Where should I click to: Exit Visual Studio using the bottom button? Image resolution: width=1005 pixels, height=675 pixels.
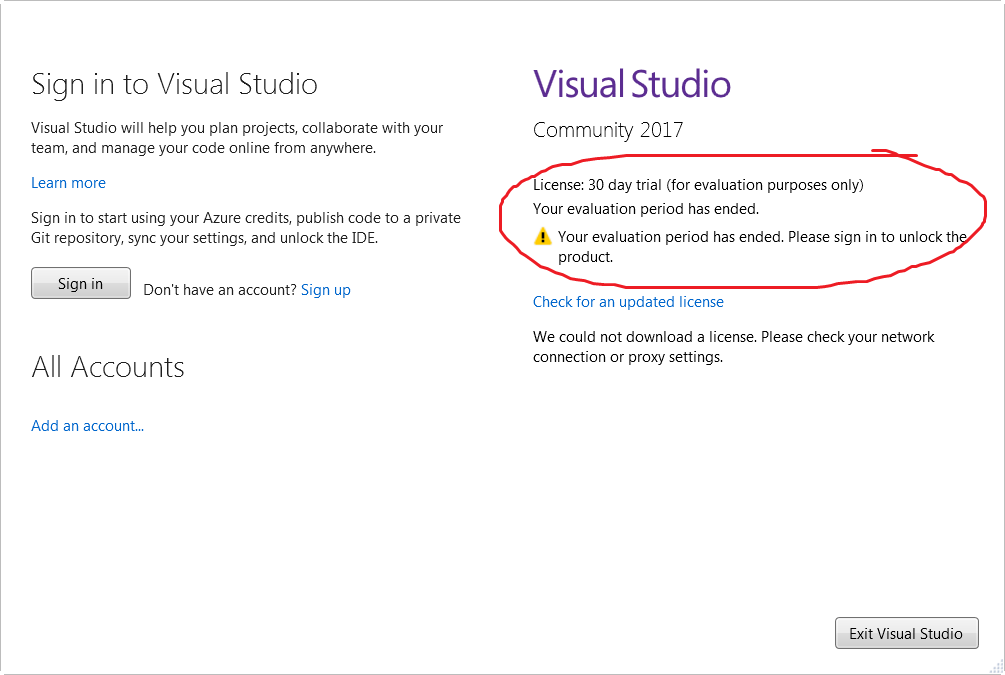906,633
